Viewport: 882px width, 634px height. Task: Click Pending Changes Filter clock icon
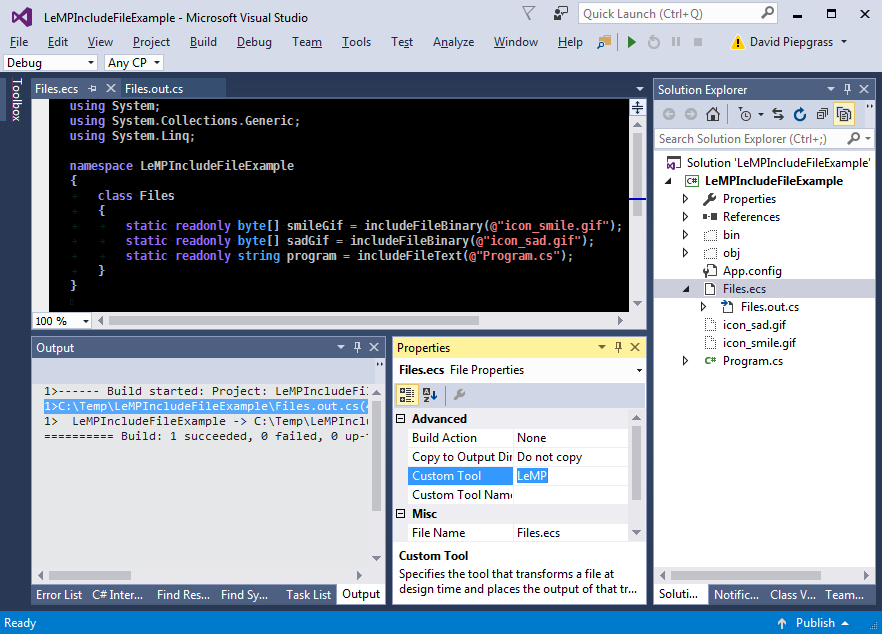coord(745,115)
